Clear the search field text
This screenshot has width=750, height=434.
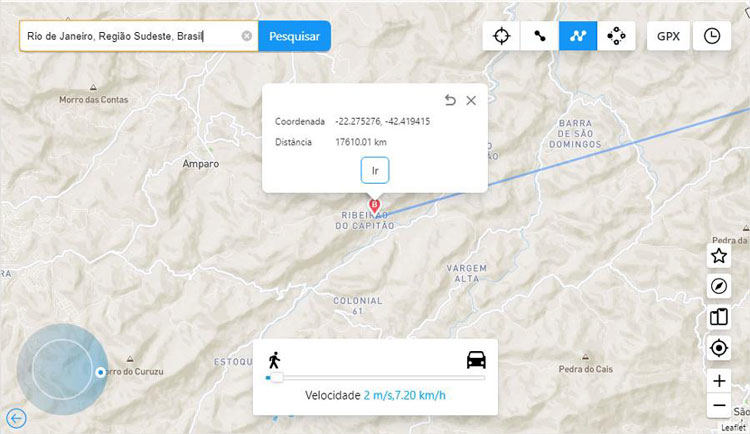246,36
